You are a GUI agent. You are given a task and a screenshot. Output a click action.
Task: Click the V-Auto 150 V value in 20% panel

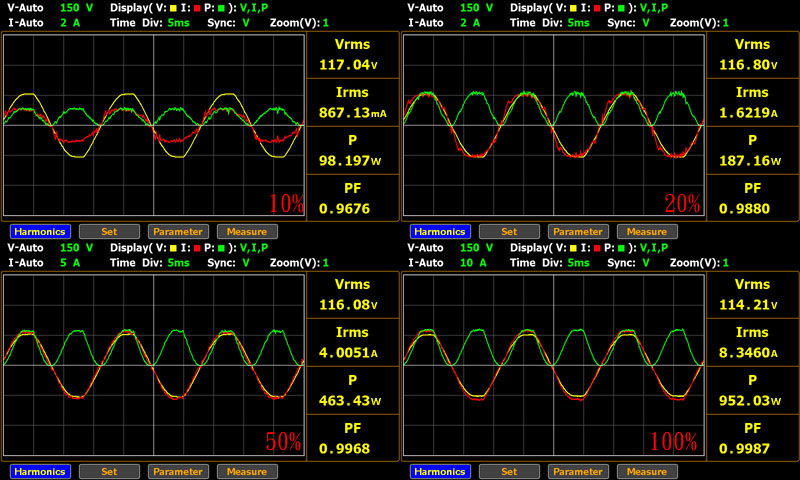[x=477, y=8]
